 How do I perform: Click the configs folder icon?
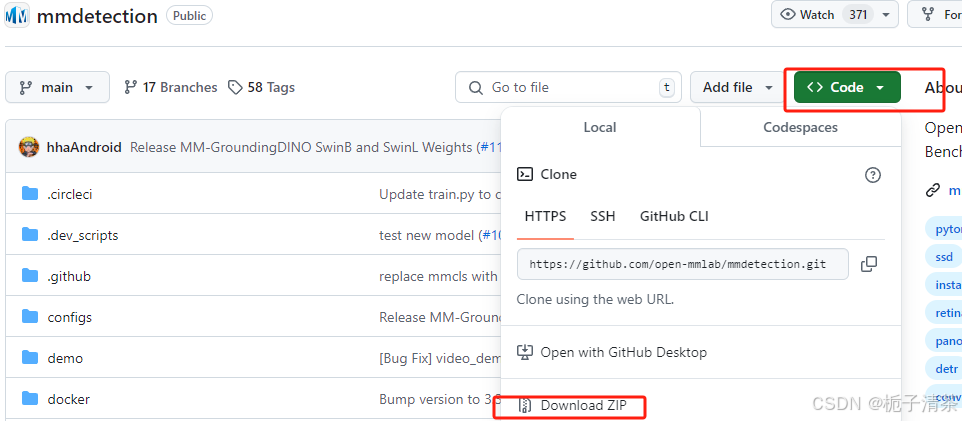30,317
